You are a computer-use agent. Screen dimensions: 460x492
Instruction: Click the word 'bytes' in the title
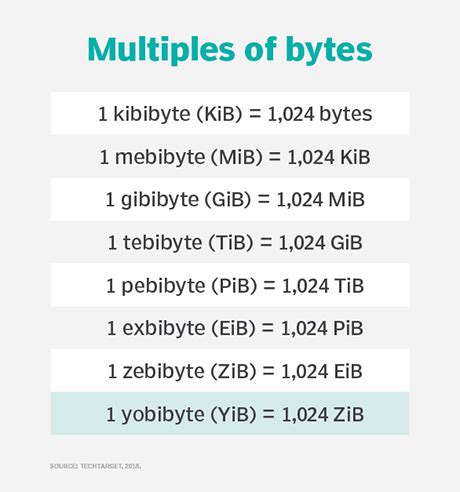329,51
